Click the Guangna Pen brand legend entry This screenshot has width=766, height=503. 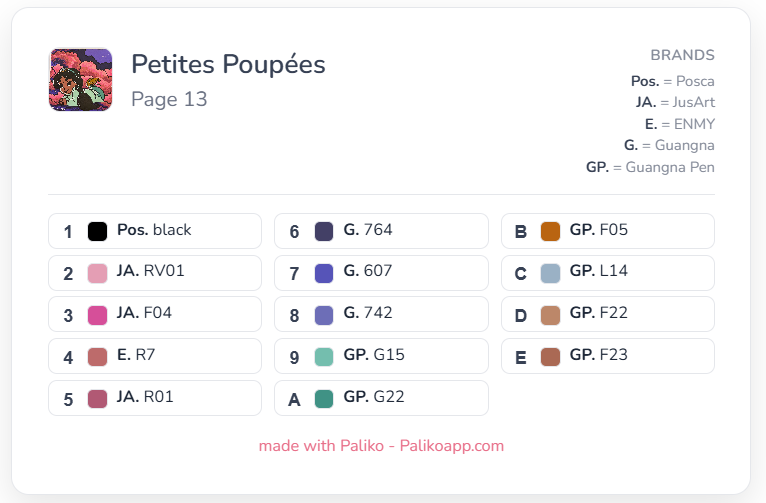click(x=650, y=167)
